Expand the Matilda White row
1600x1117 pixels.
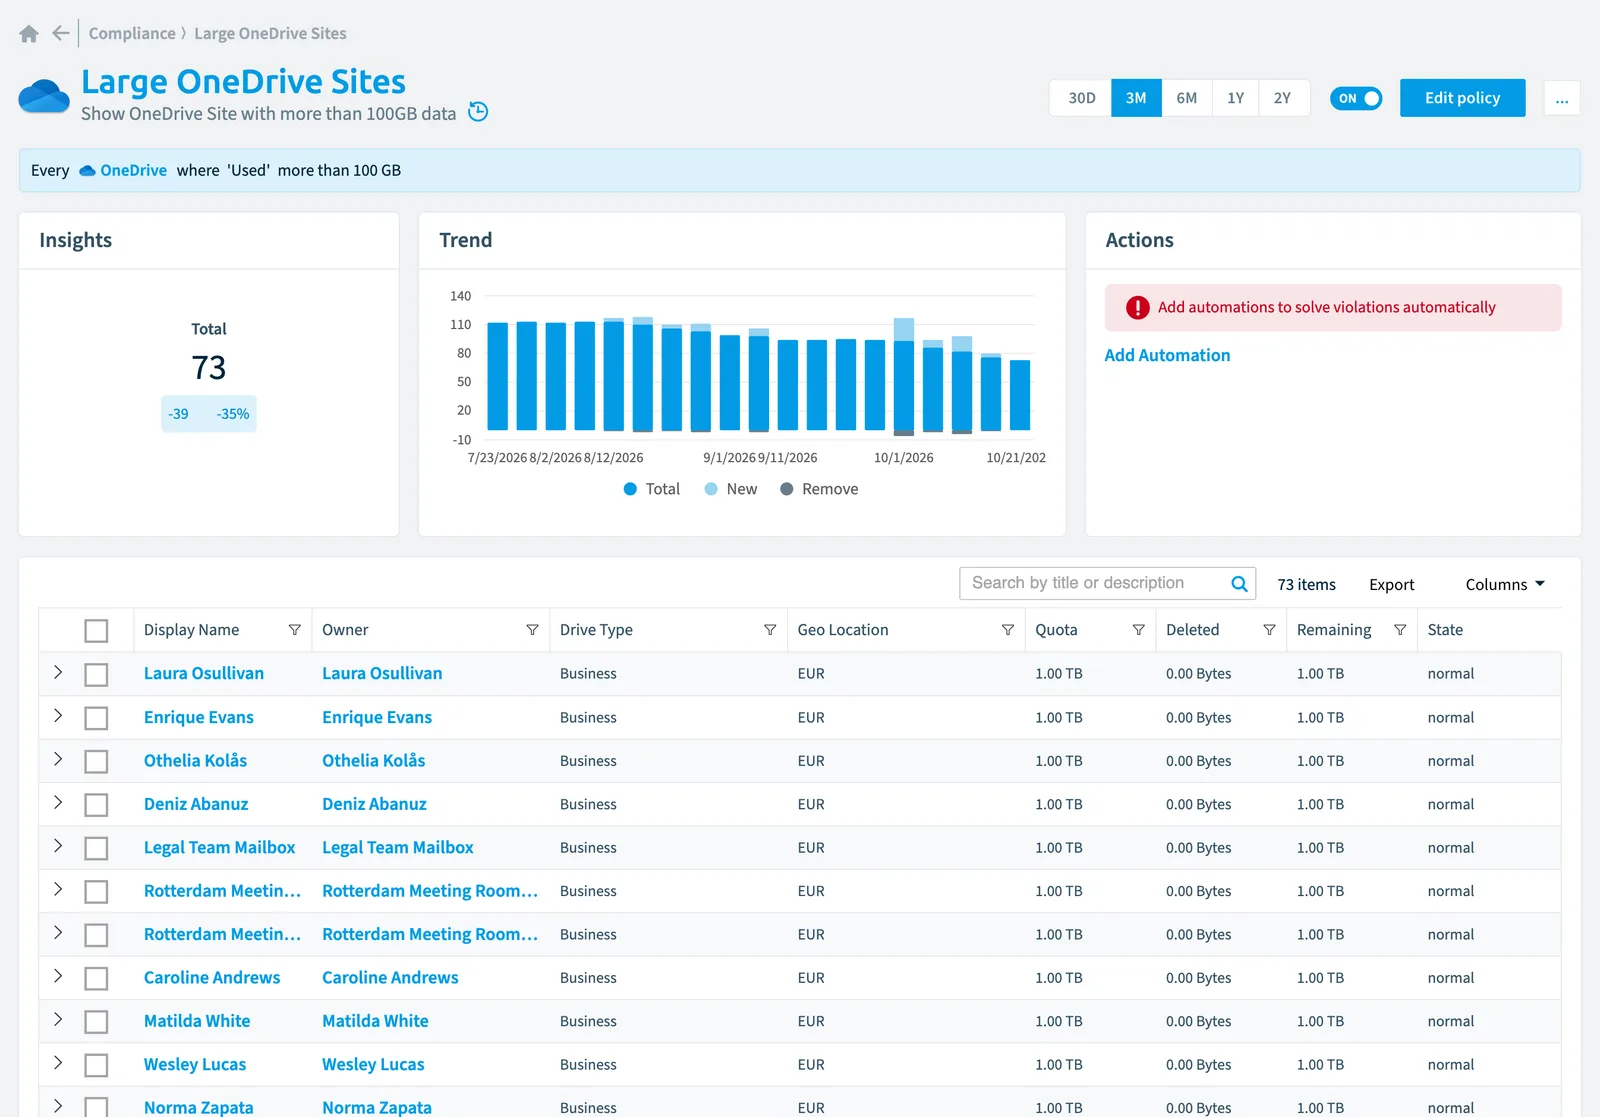click(58, 1020)
